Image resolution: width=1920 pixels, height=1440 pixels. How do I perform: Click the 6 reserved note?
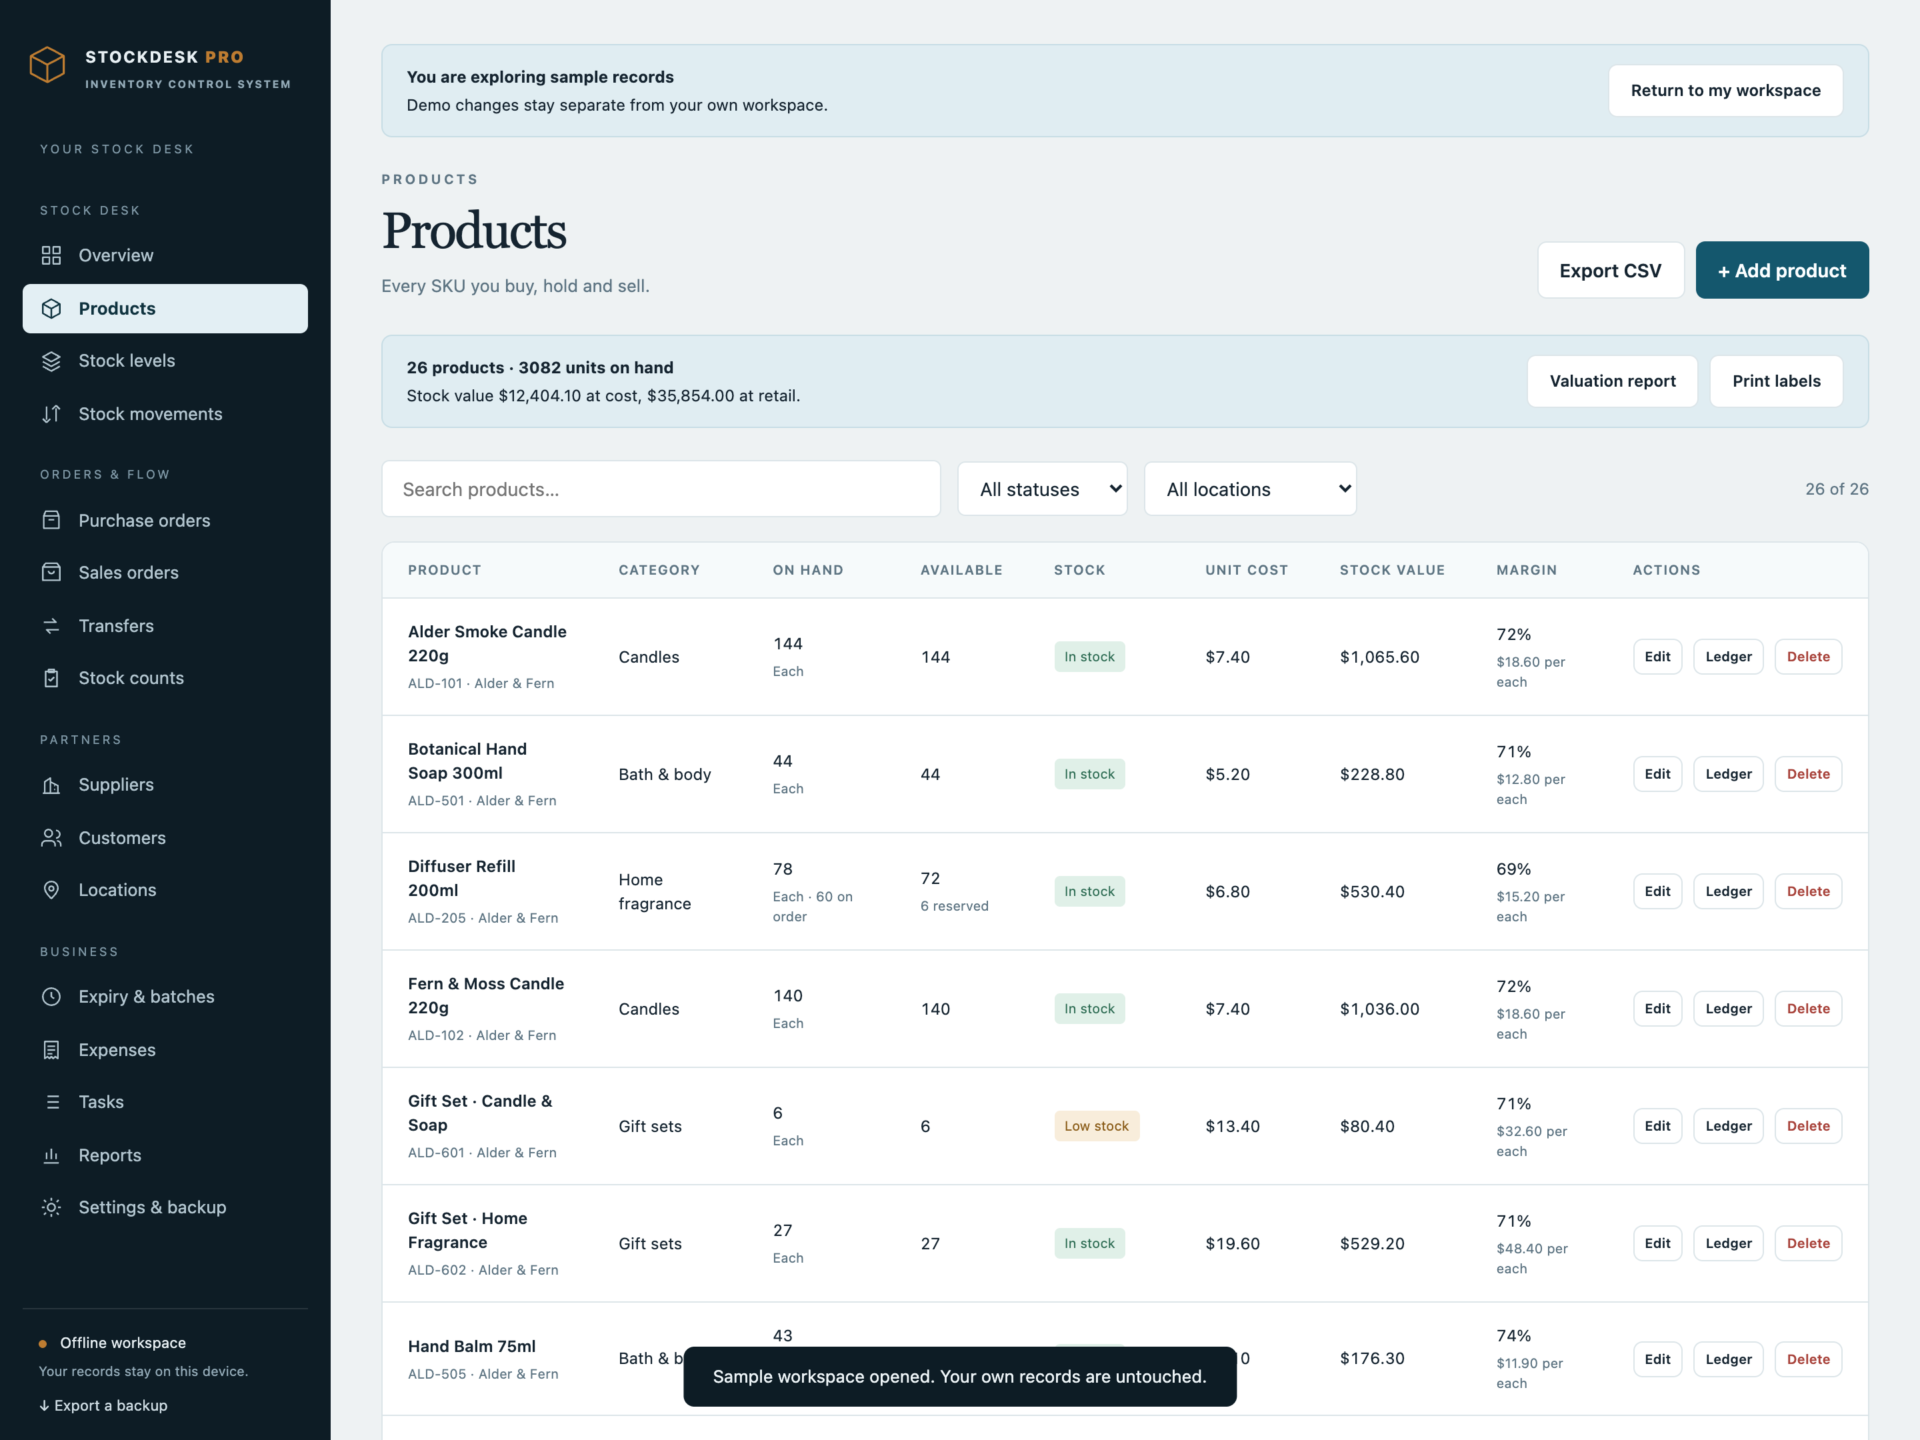(954, 906)
